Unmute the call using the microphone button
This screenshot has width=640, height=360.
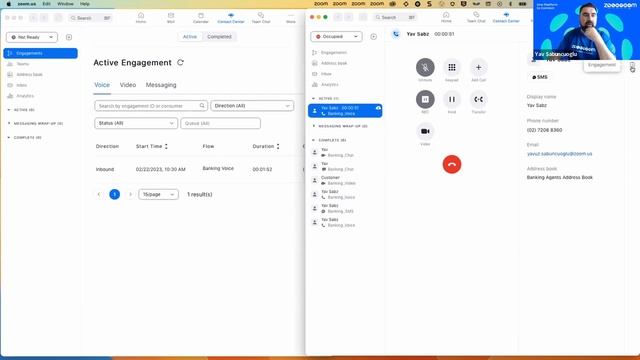[425, 67]
